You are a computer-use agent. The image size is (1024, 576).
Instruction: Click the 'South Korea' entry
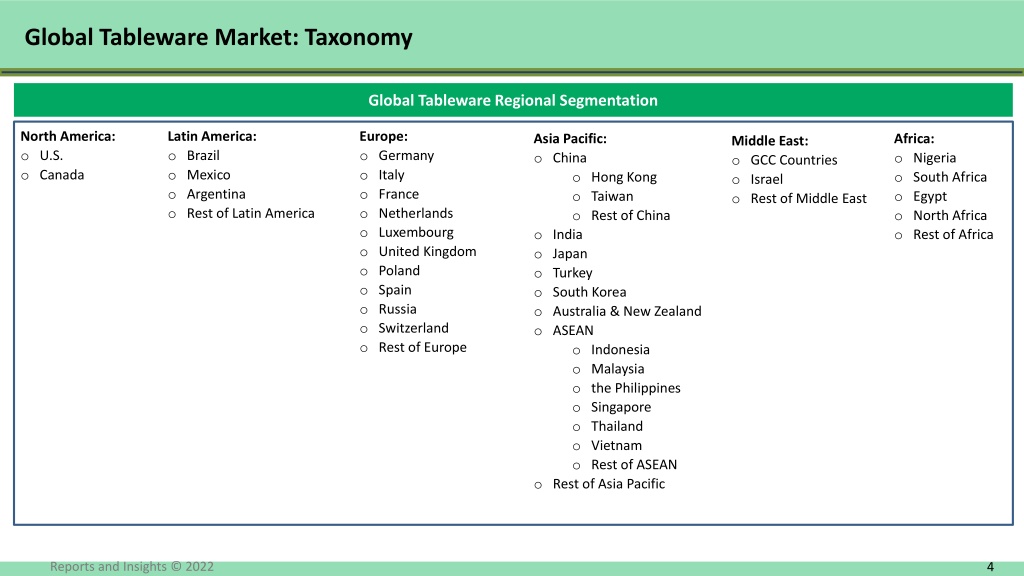(x=589, y=292)
